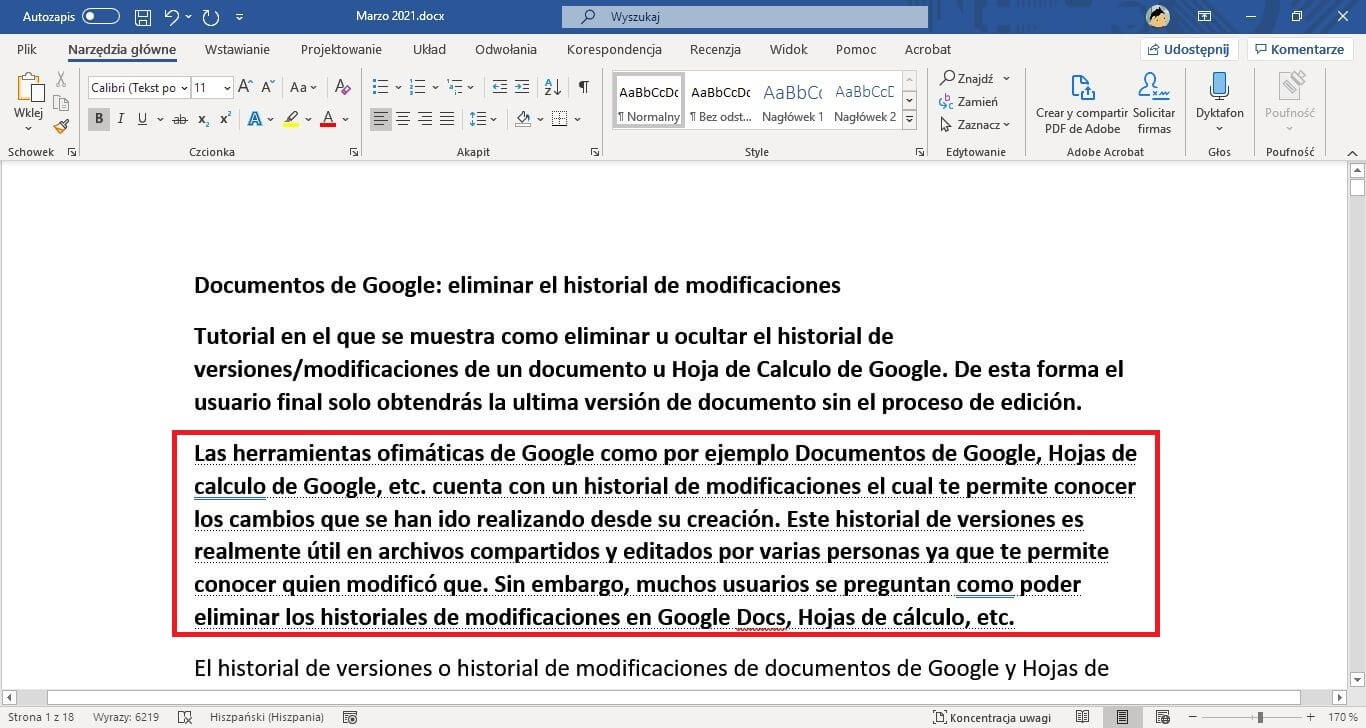Click in the Wyszukaj search box
The height and width of the screenshot is (728, 1366).
(x=745, y=17)
